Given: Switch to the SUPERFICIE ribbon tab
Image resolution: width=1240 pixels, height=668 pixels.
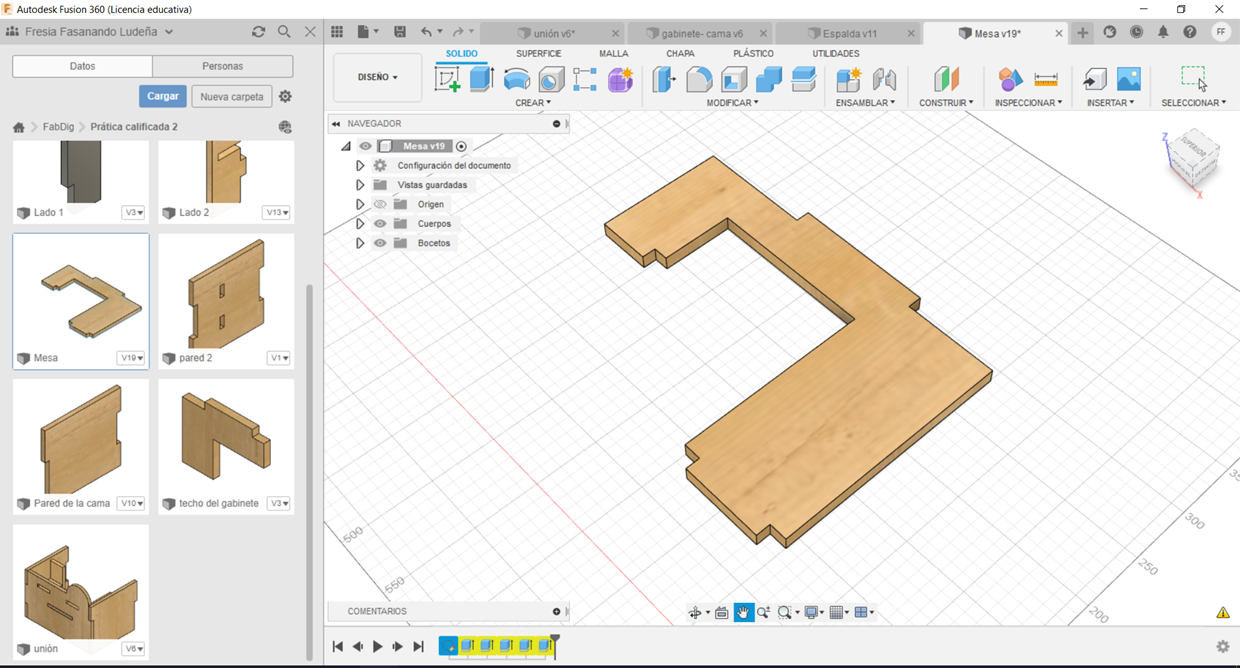Looking at the screenshot, I should click(x=538, y=53).
